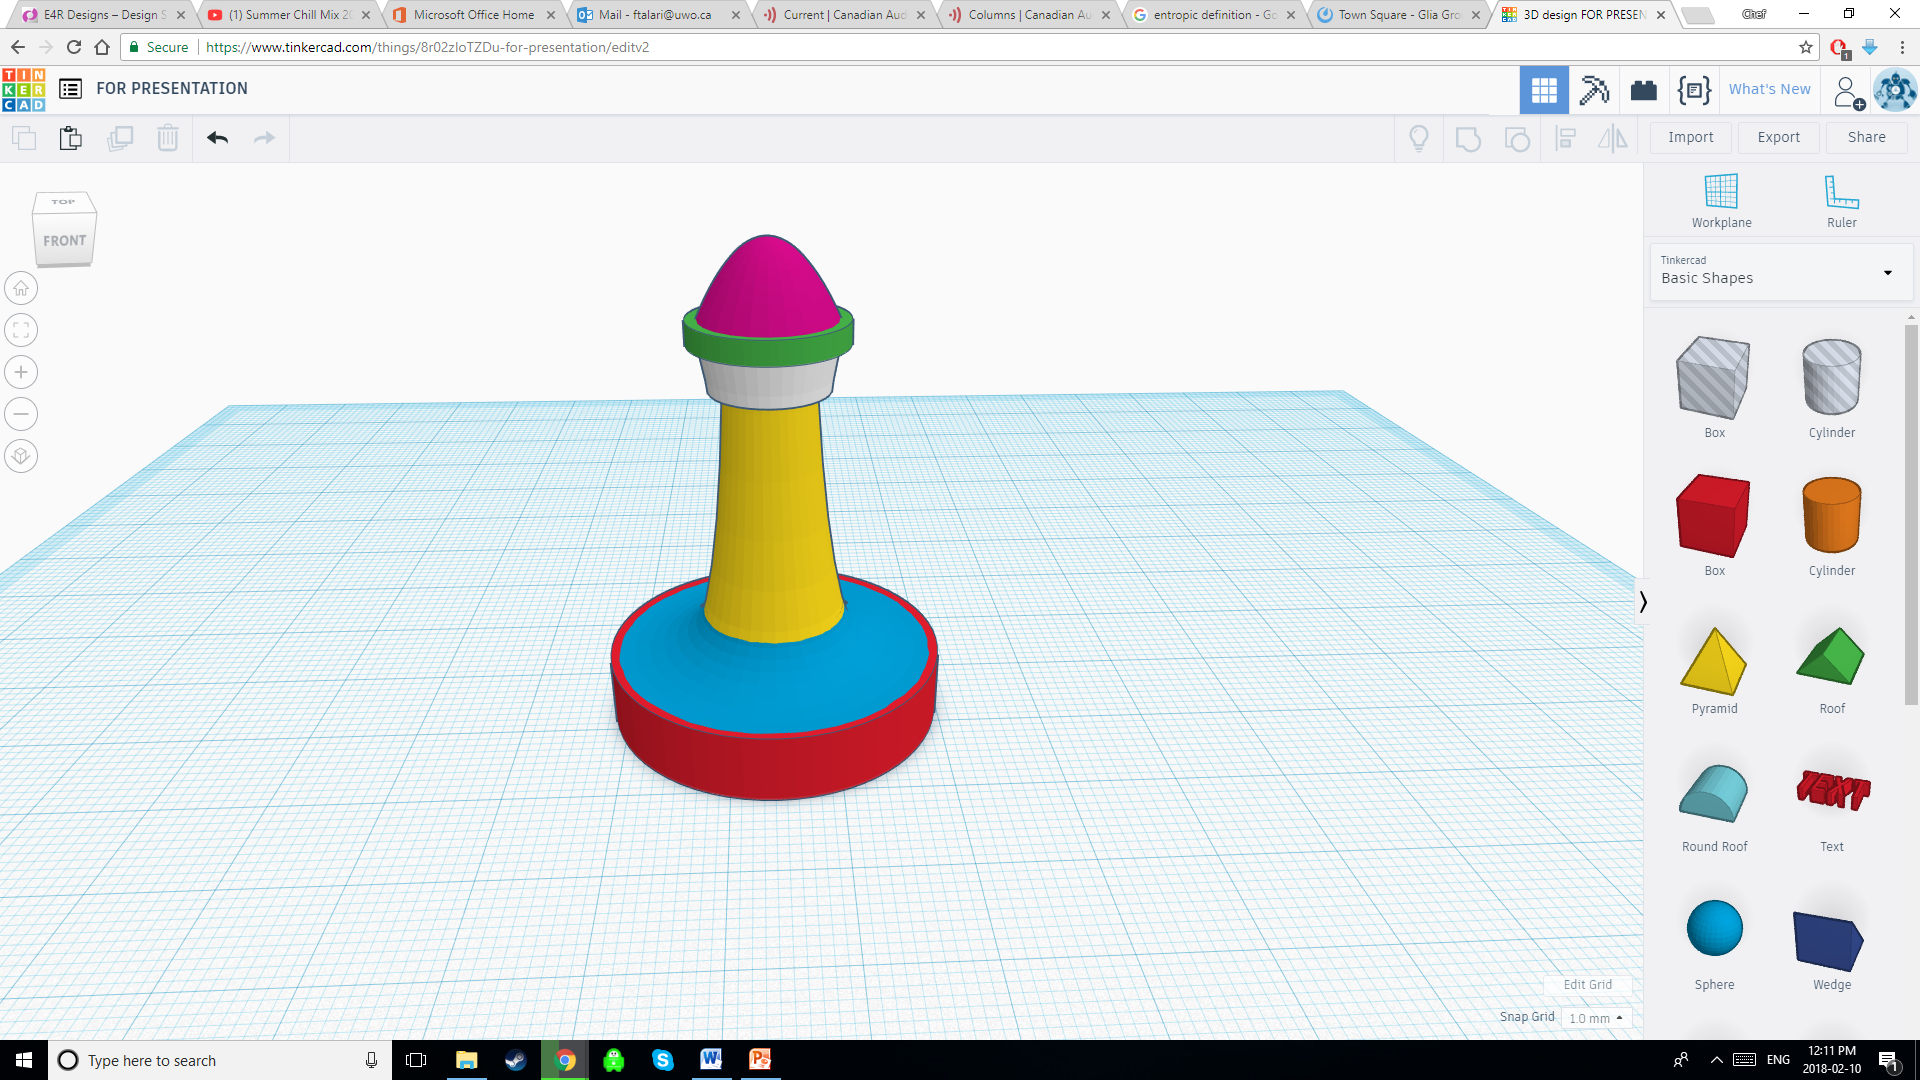Switch to 3D design grid view

pos(1544,90)
